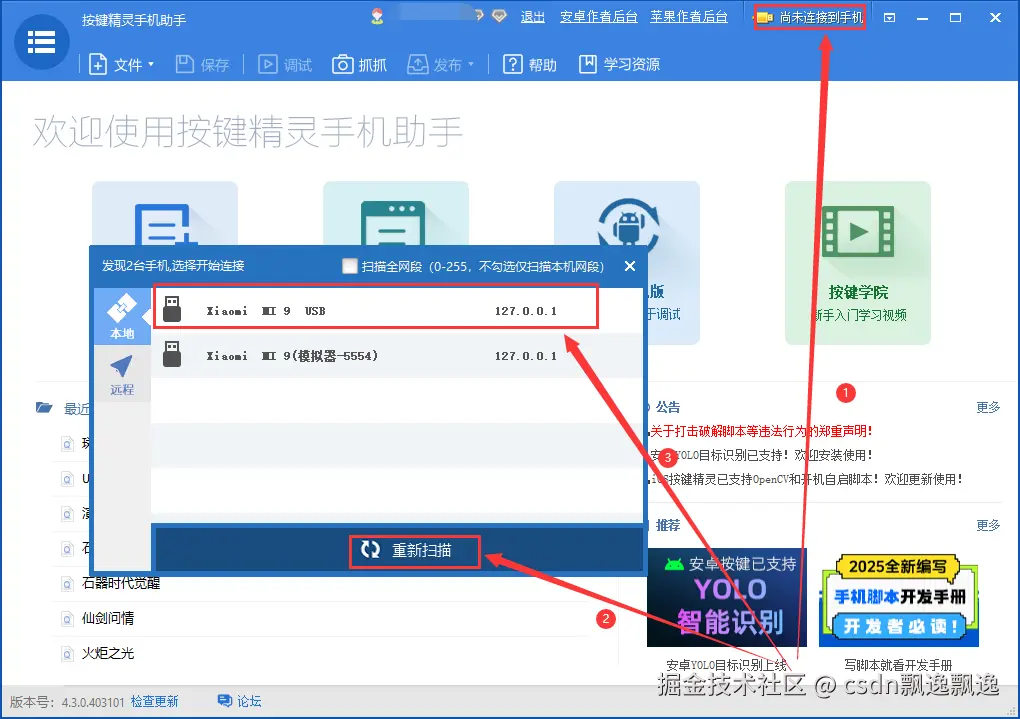Click the 重新扫描 rescan button
Screen dimensions: 1020x719
pos(415,551)
